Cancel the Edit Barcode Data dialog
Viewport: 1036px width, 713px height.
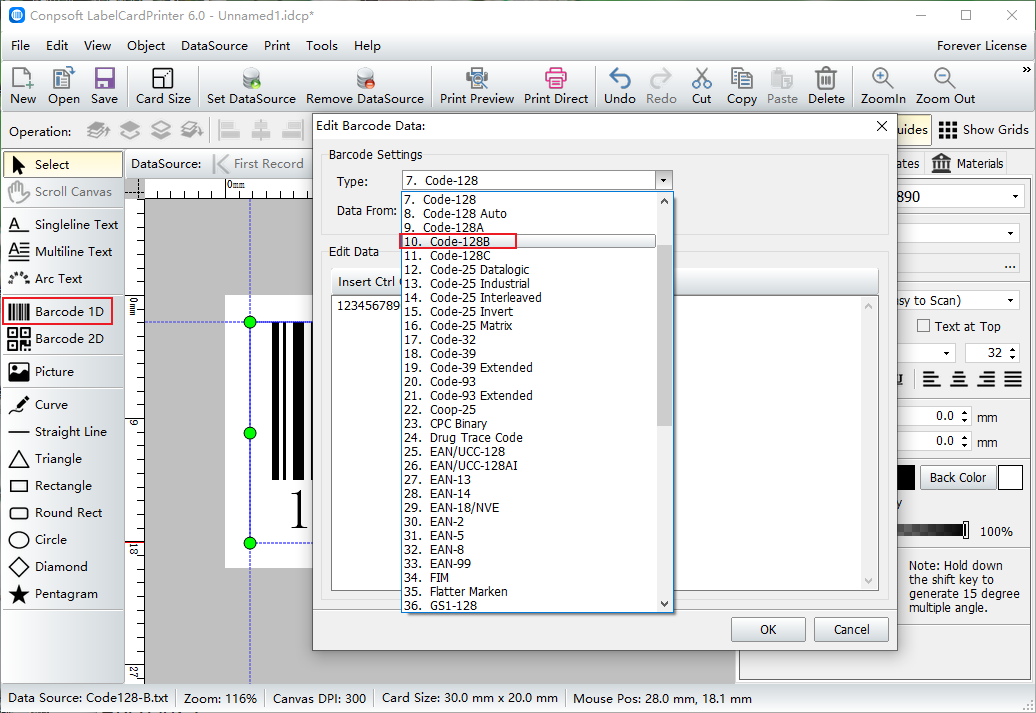851,630
